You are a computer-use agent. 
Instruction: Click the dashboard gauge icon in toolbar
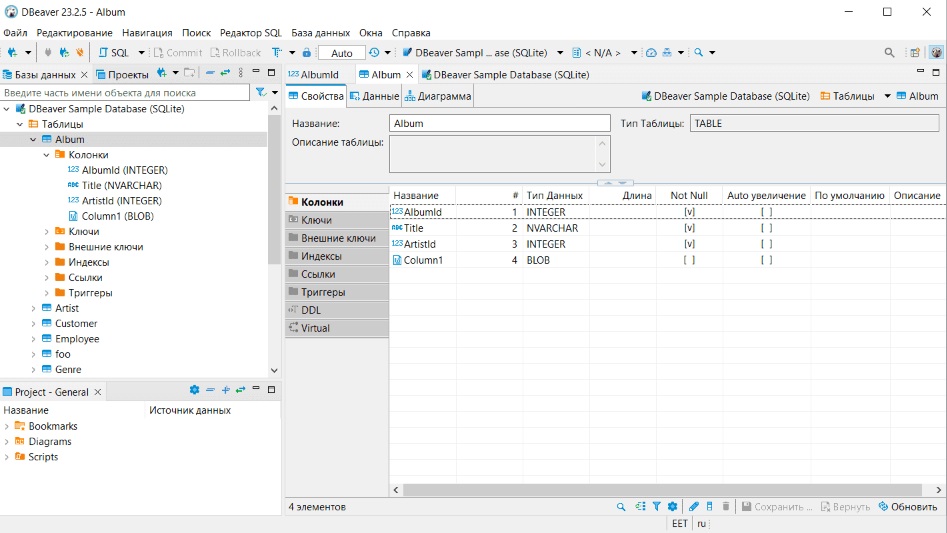(651, 52)
